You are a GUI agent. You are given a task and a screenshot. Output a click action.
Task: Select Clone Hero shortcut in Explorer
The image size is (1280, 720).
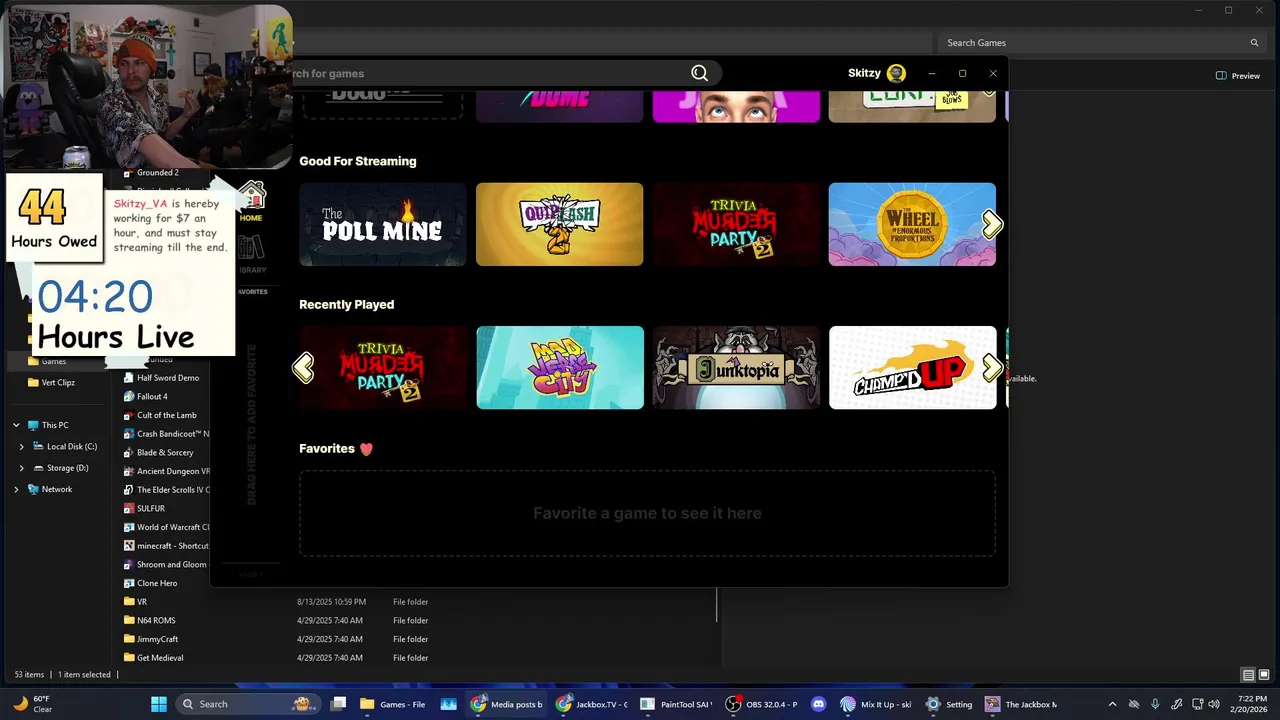pos(150,583)
